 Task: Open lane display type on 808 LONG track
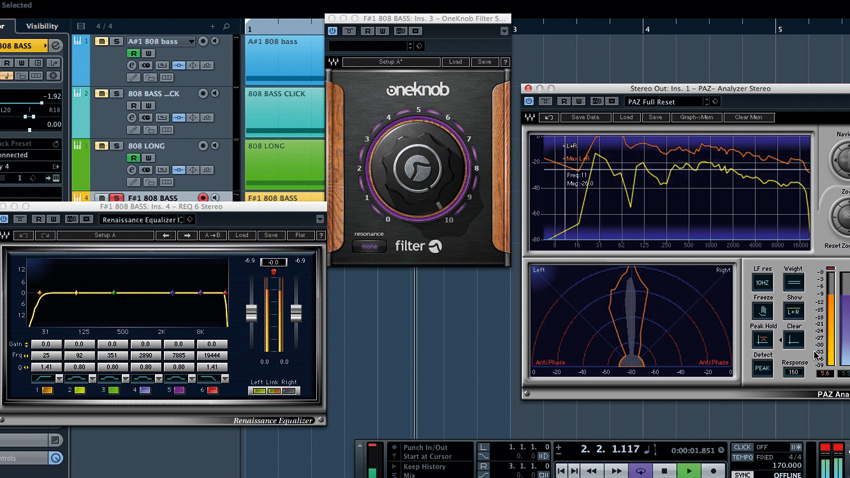[167, 183]
